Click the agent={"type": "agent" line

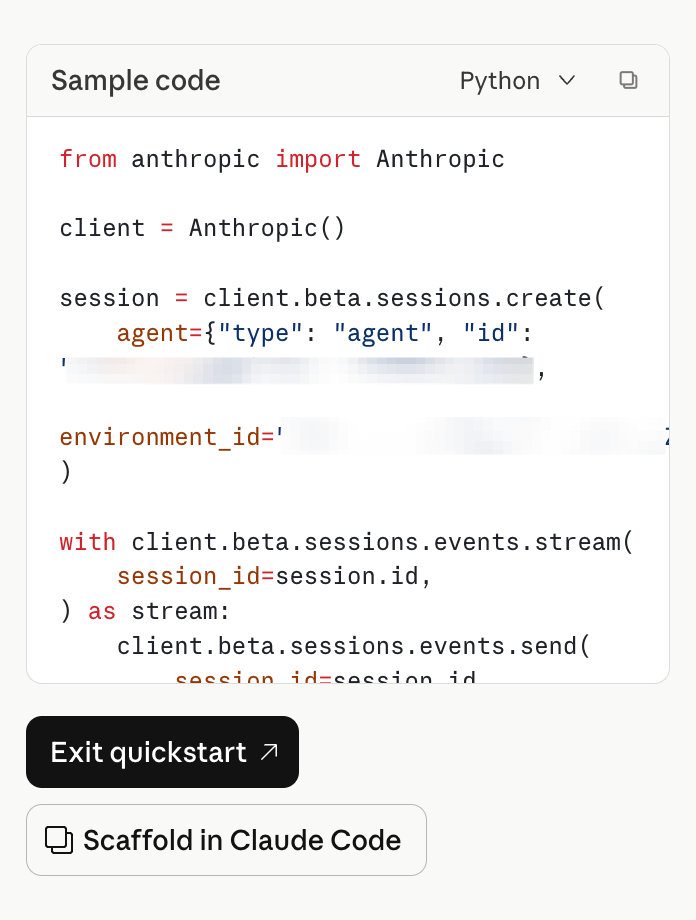(325, 333)
